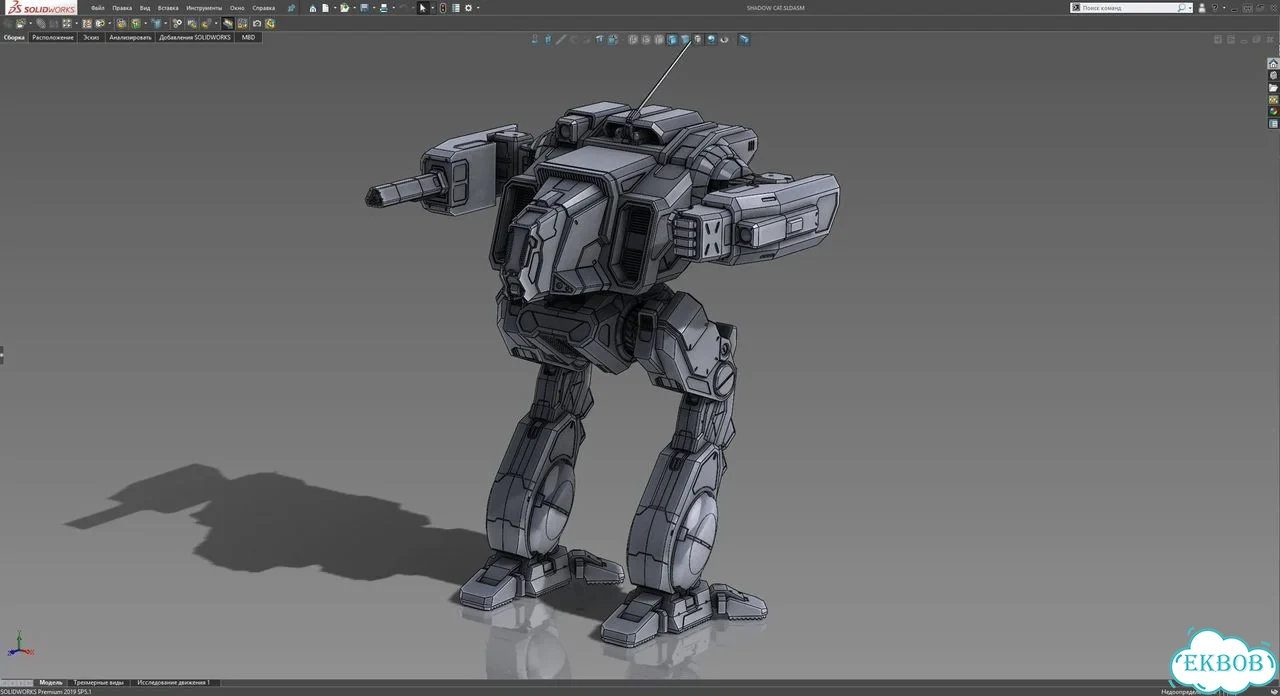The image size is (1280, 696).
Task: Toggle the rightmost heads-up view icon
Action: click(x=744, y=40)
